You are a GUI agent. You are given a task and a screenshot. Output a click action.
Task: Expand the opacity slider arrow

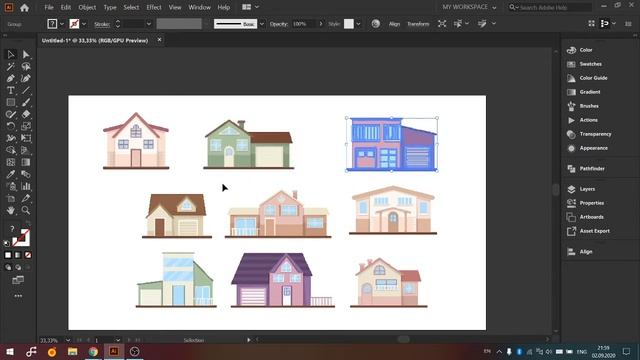coord(321,24)
